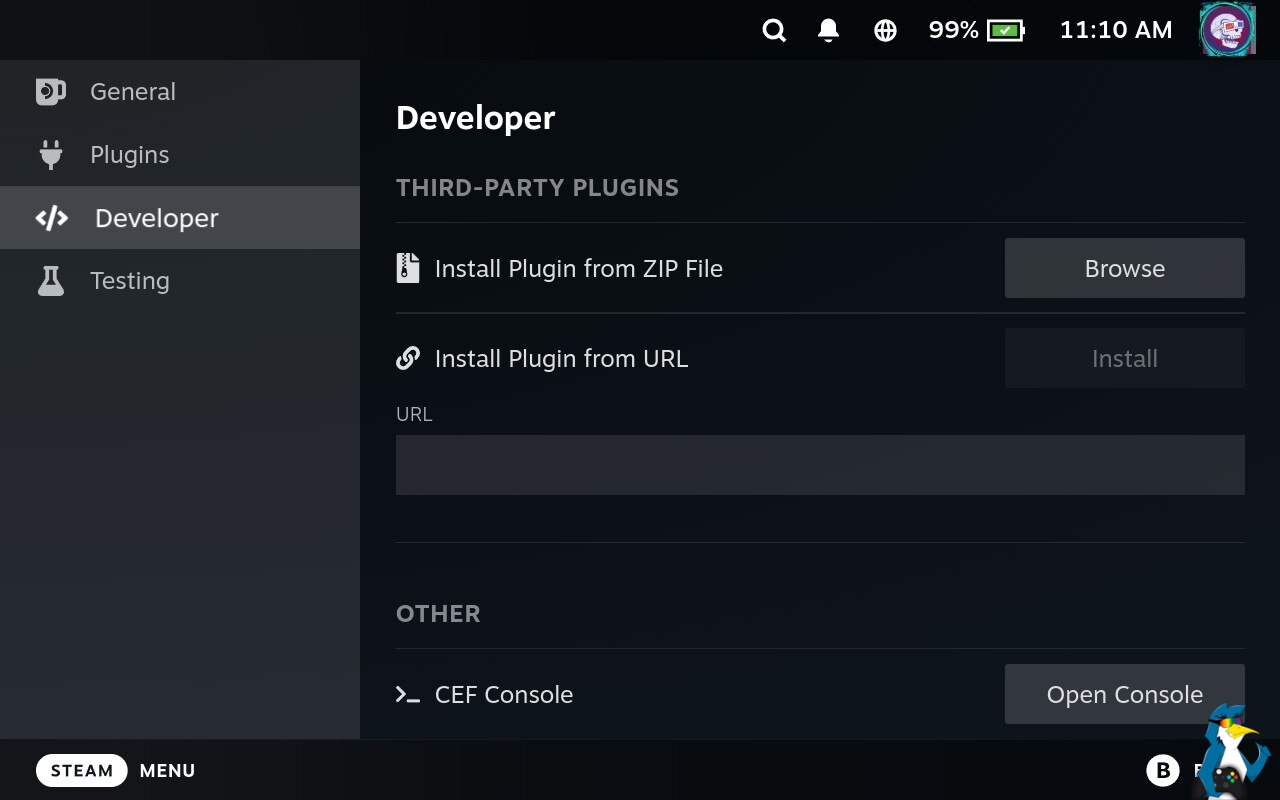Viewport: 1280px width, 800px height.
Task: Click the STEAM menu button
Action: tap(82, 771)
